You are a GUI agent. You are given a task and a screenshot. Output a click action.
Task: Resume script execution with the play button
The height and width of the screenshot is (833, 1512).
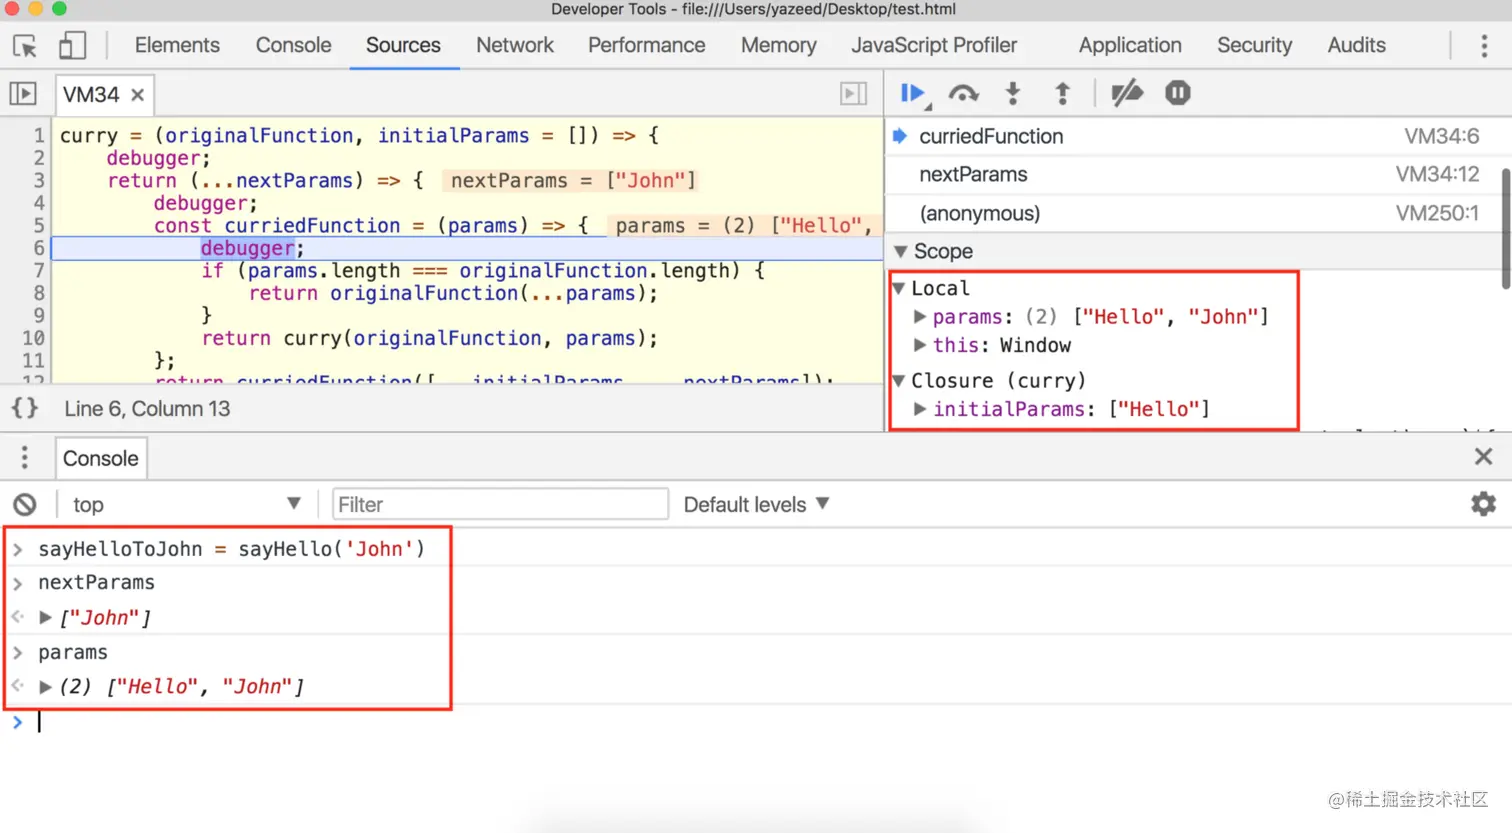pos(912,93)
